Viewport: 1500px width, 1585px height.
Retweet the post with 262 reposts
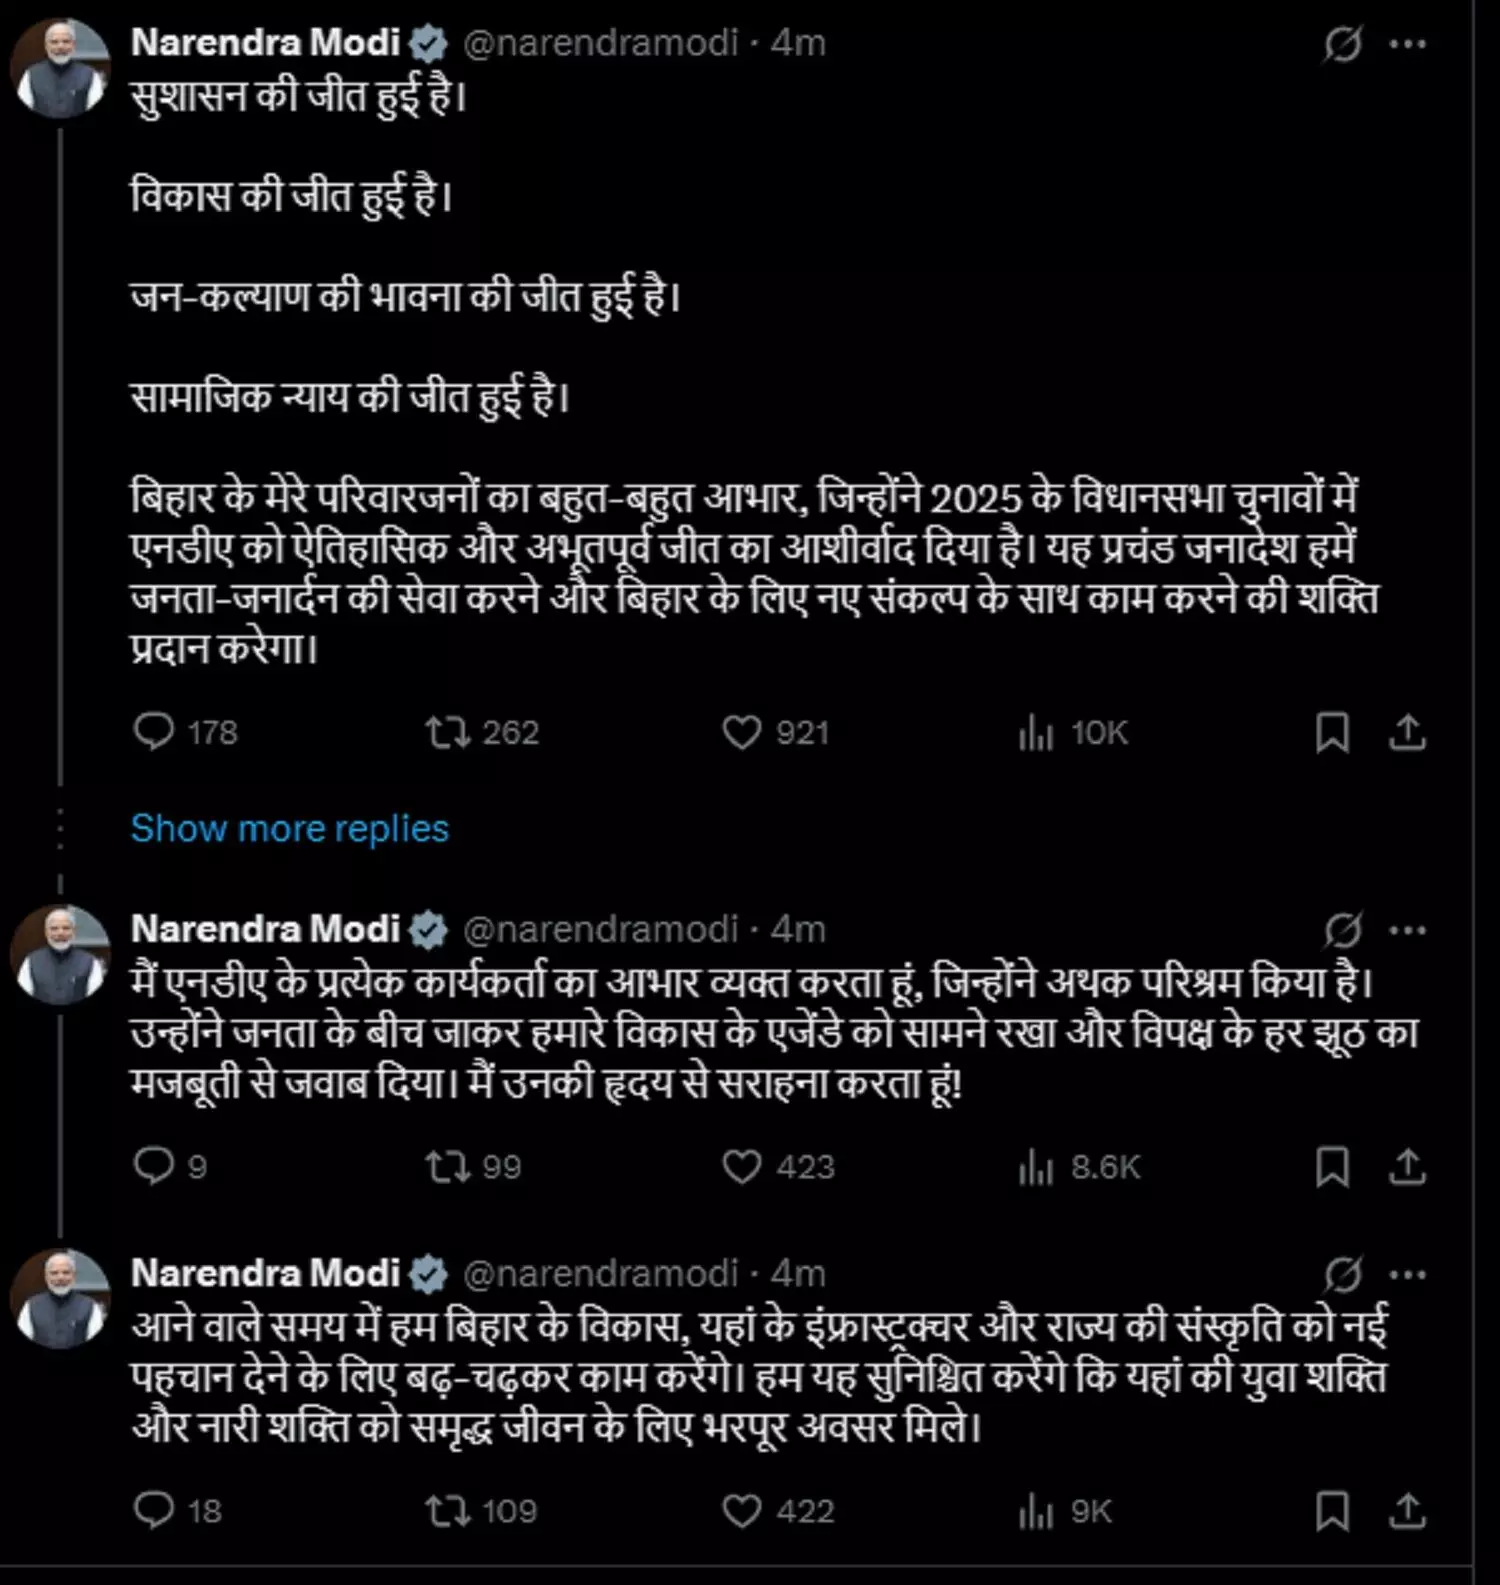click(447, 733)
